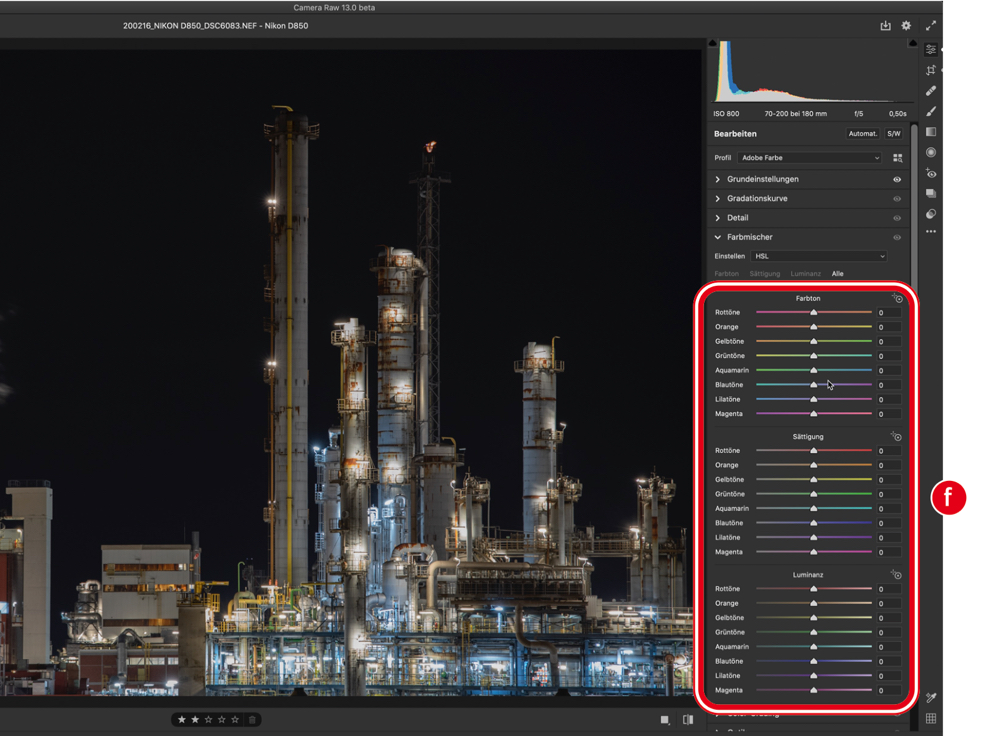1000x736 pixels.
Task: Toggle Grundeinstellungen panel visibility eye
Action: point(897,180)
